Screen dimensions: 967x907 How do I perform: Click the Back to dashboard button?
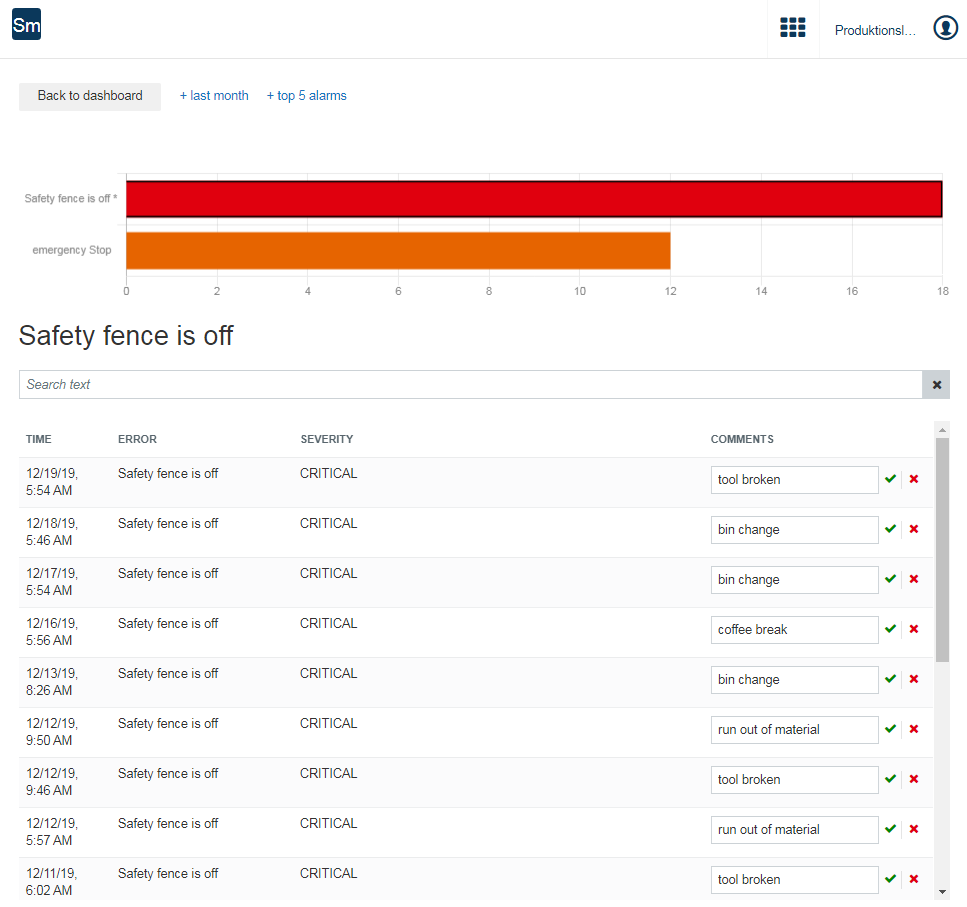(x=89, y=96)
